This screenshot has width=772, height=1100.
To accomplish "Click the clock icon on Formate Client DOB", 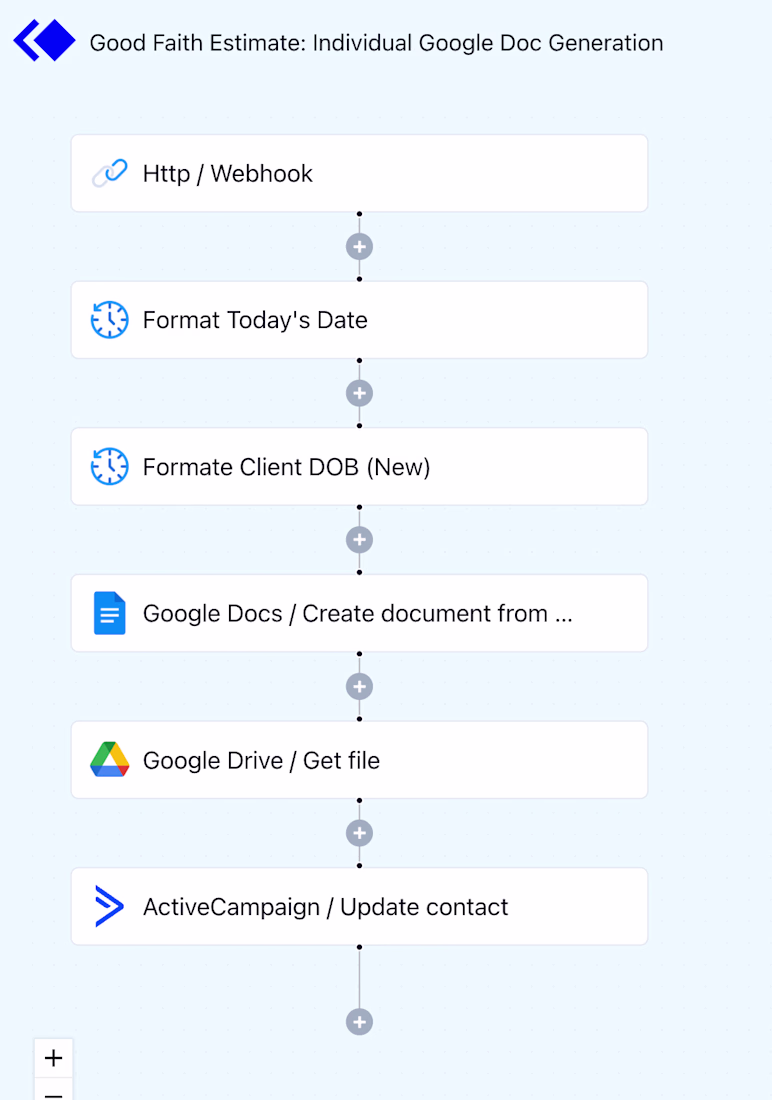I will point(109,467).
